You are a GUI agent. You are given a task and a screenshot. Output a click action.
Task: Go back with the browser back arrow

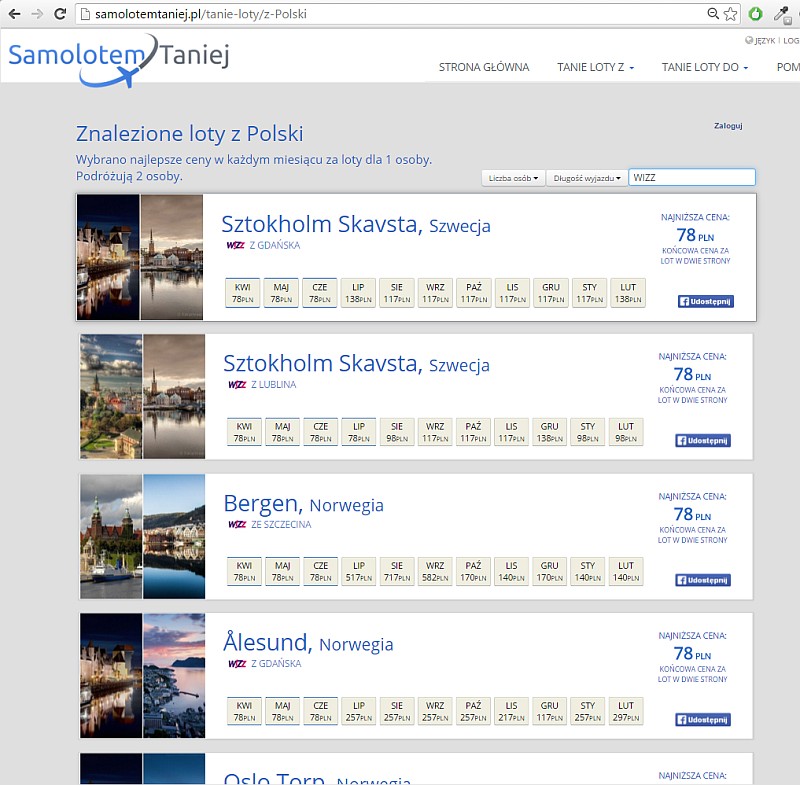[14, 14]
